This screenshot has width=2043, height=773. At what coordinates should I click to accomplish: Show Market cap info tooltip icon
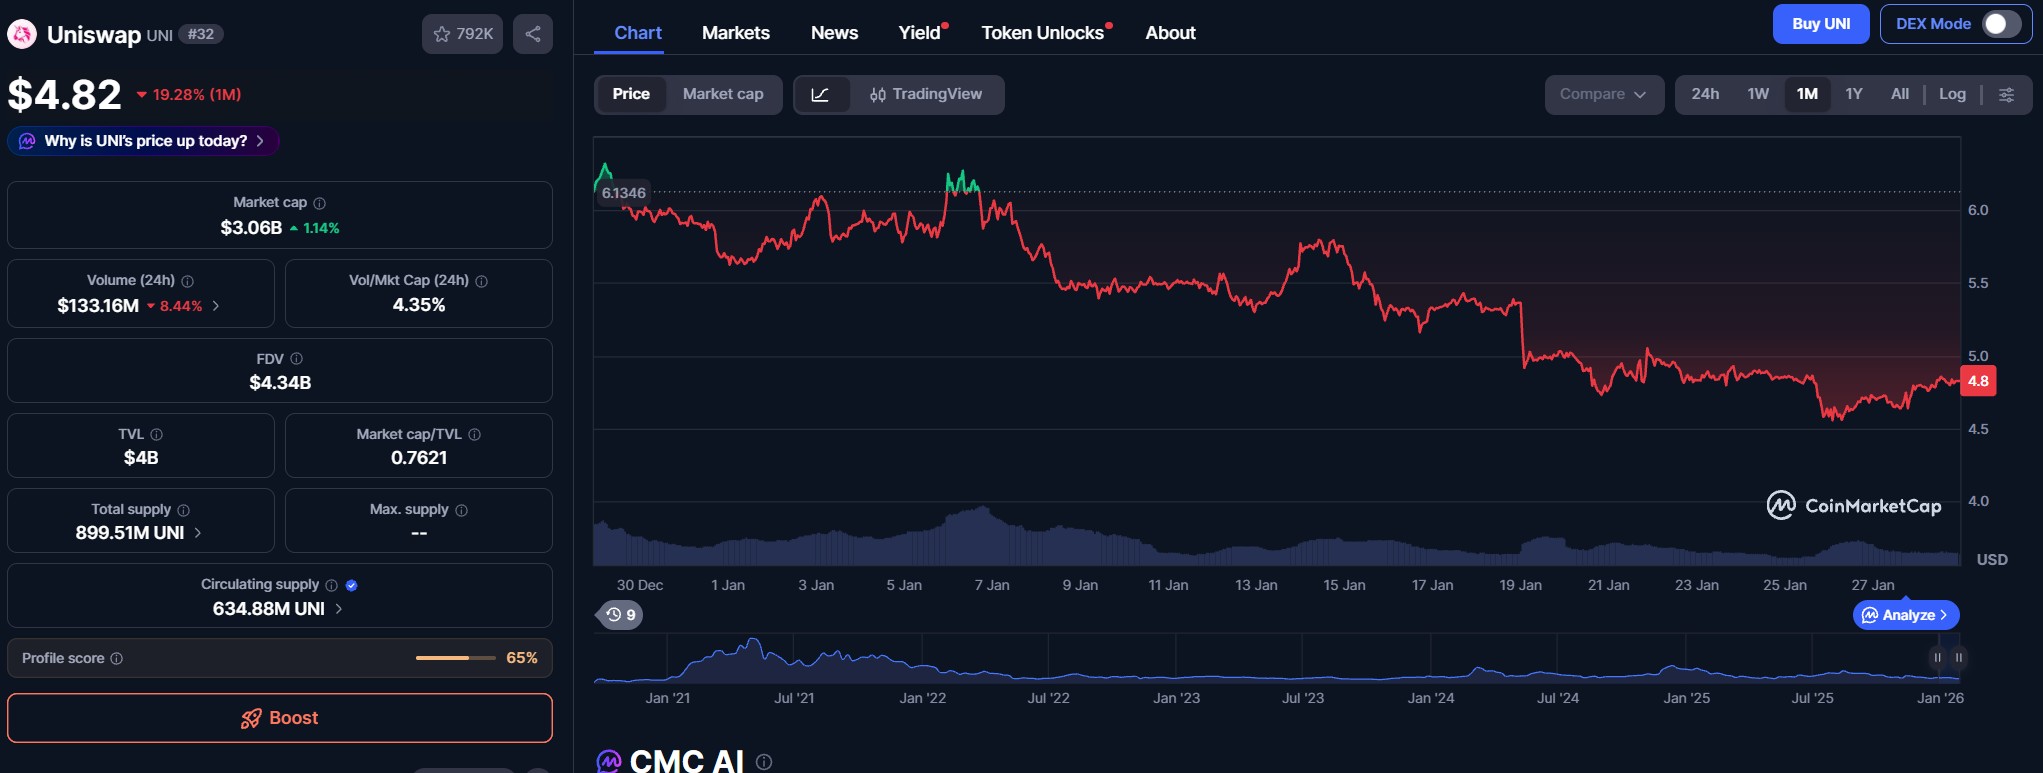320,203
